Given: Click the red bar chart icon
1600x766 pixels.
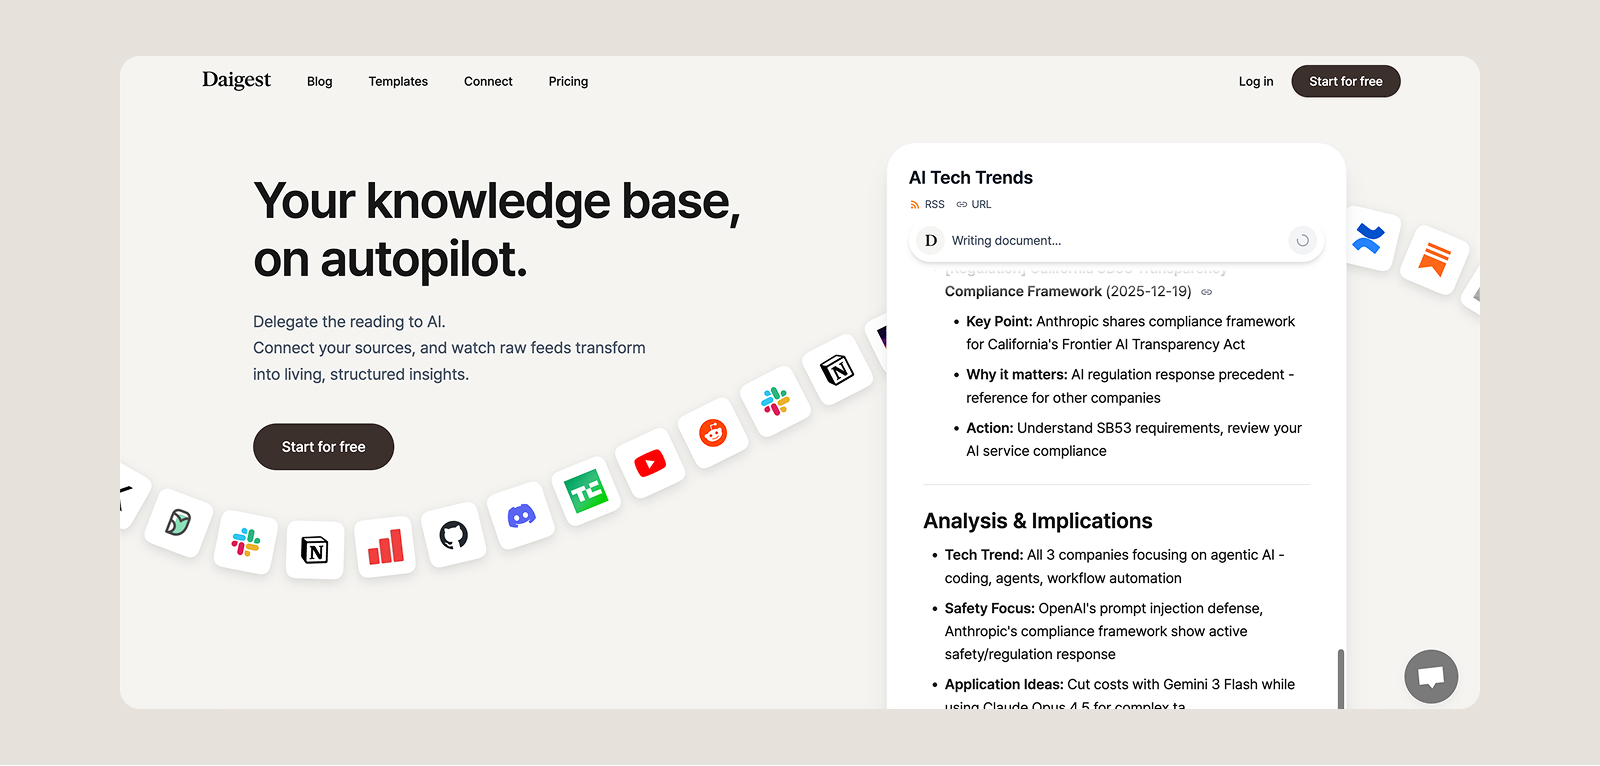Looking at the screenshot, I should [385, 546].
